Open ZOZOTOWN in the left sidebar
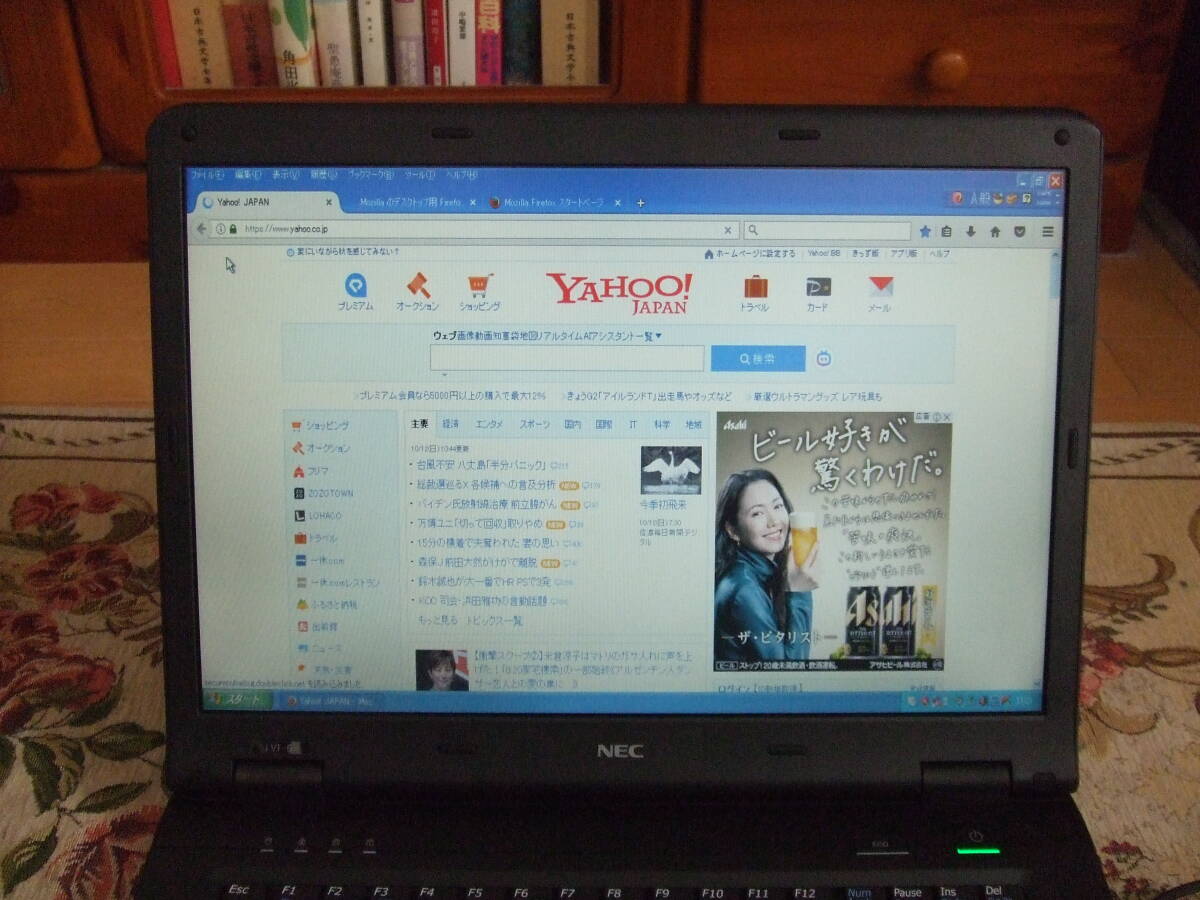 pyautogui.click(x=324, y=493)
